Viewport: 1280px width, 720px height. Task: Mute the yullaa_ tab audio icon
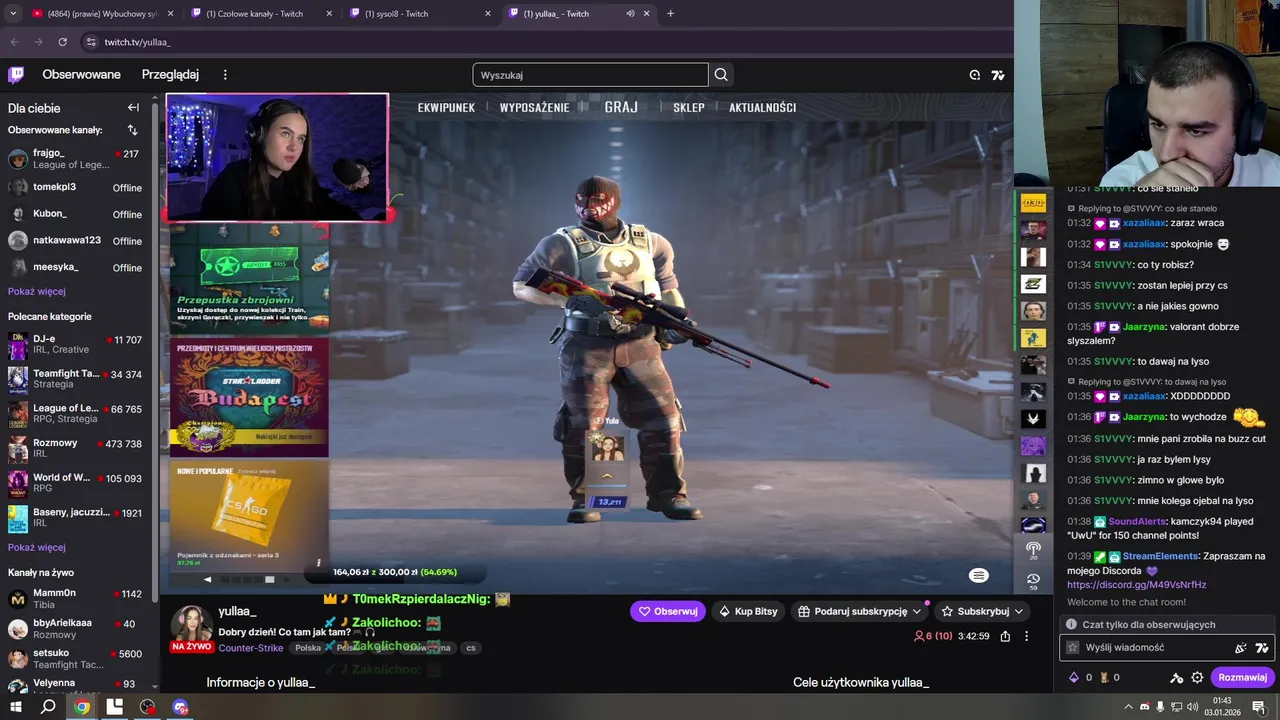pyautogui.click(x=630, y=14)
